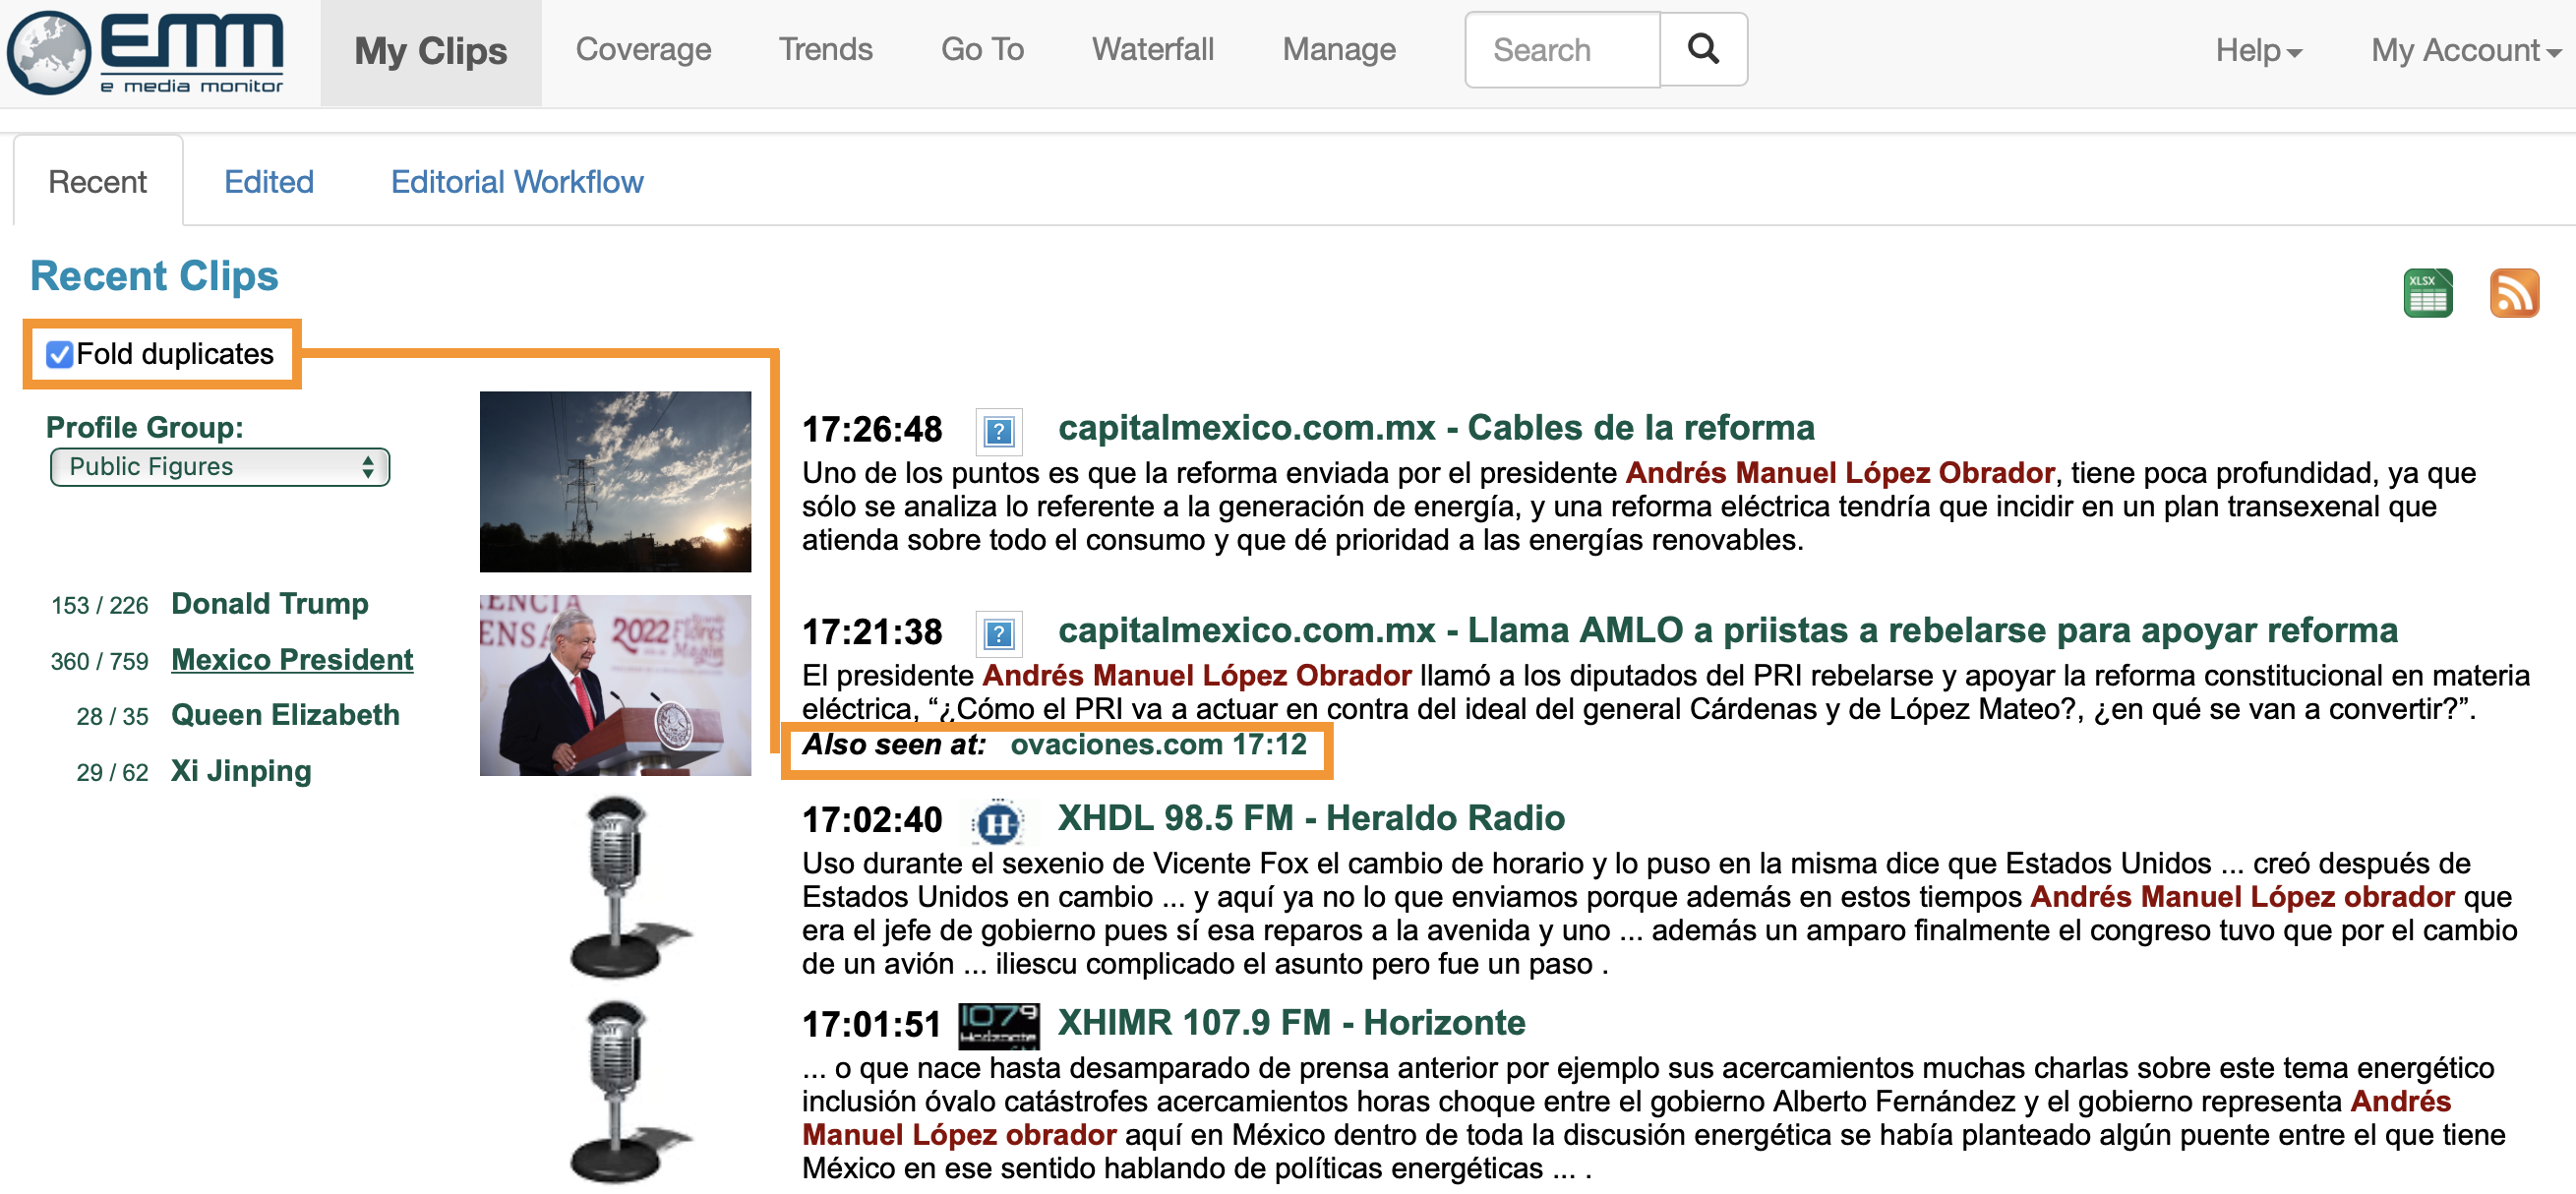Open the Coverage menu item

pos(643,49)
